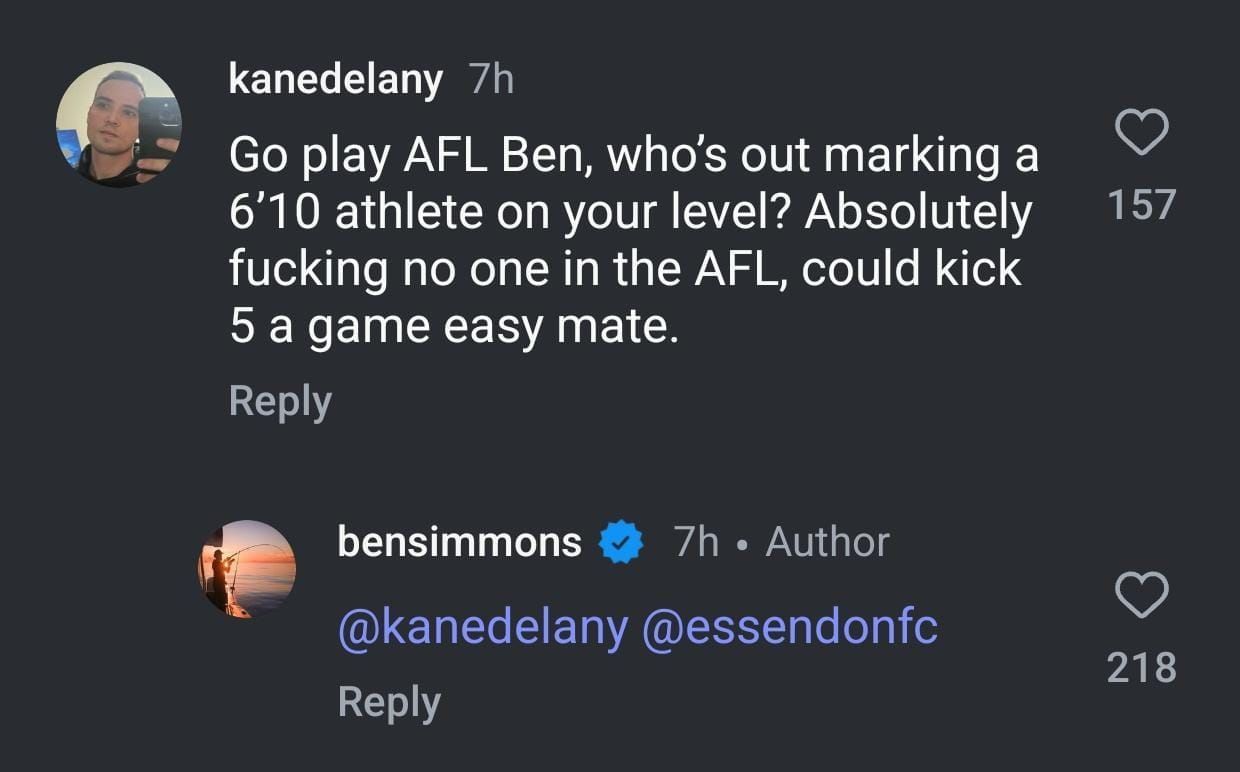Screen dimensions: 1240x772
Task: Show the 218 likes on bensimmons's reply
Action: point(1141,667)
